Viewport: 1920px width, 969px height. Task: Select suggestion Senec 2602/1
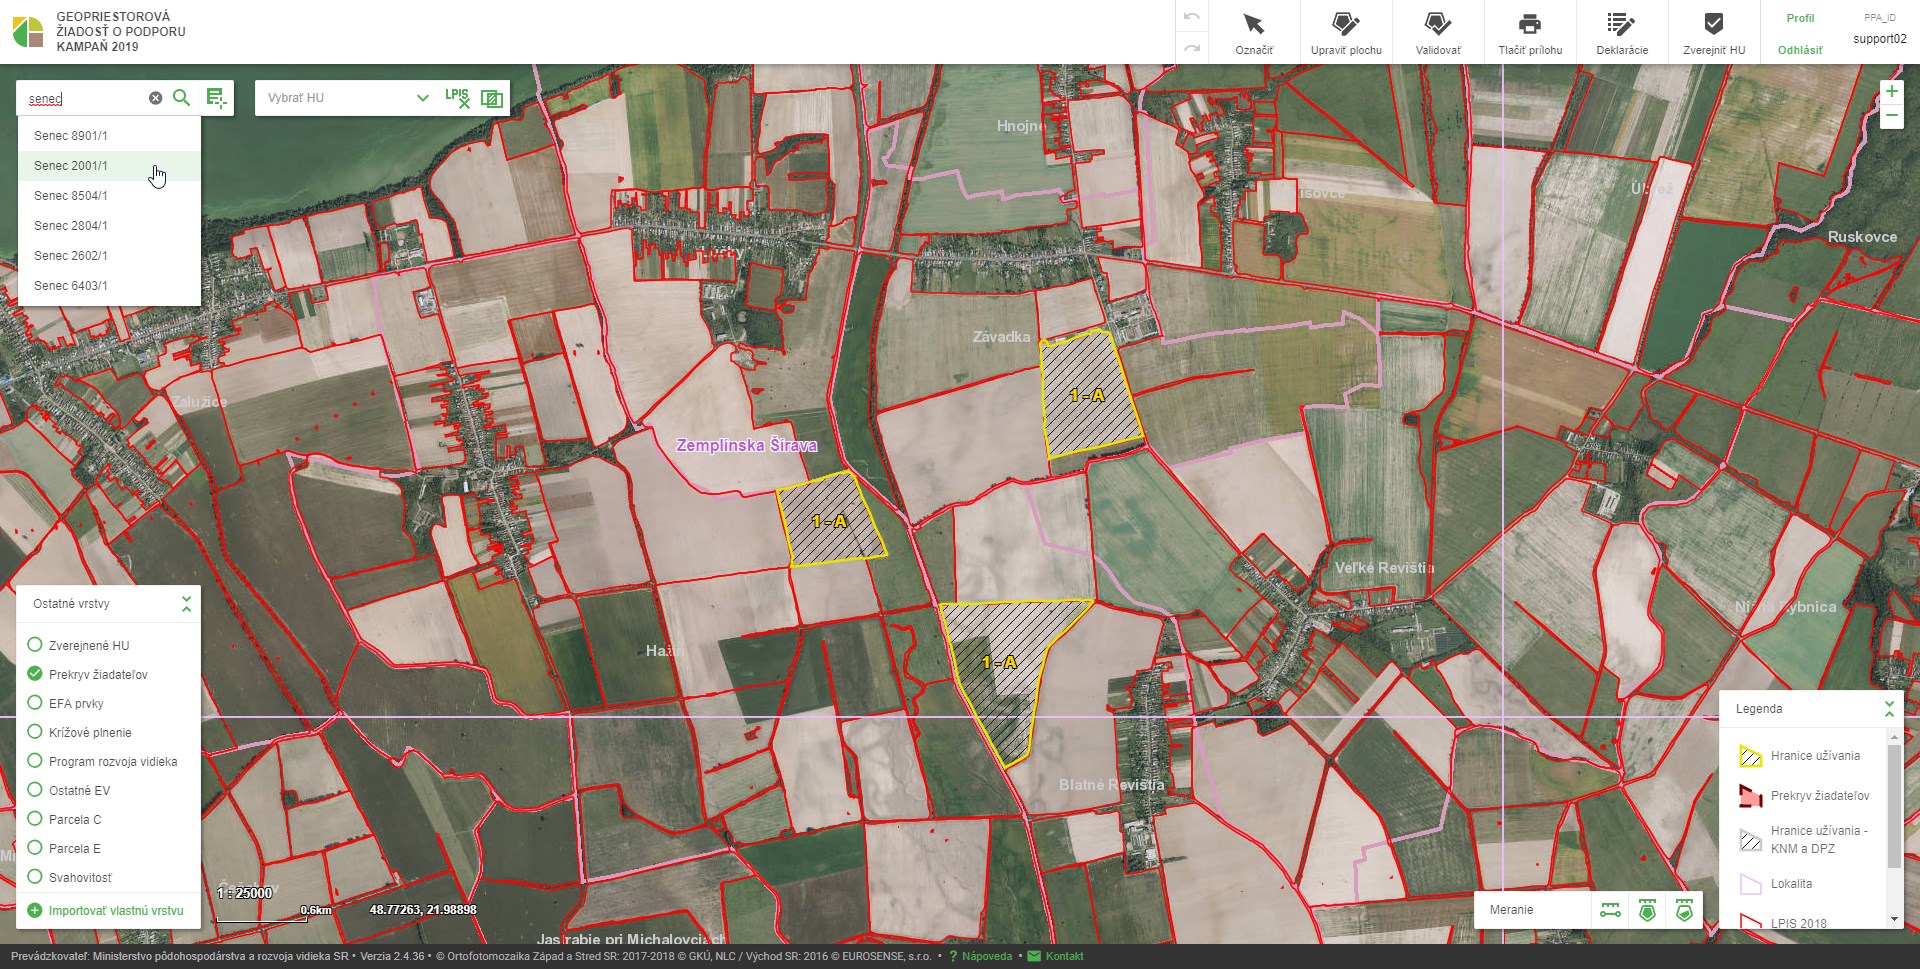tap(109, 256)
